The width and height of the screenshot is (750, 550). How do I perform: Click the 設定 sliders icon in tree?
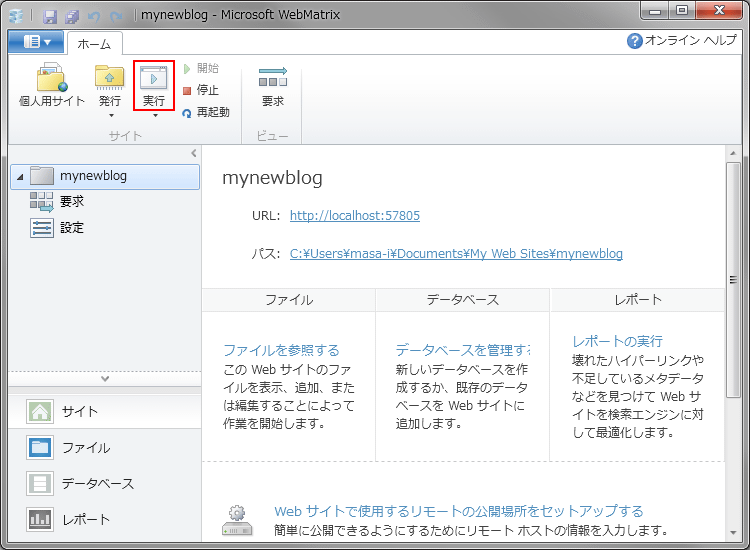(42, 228)
